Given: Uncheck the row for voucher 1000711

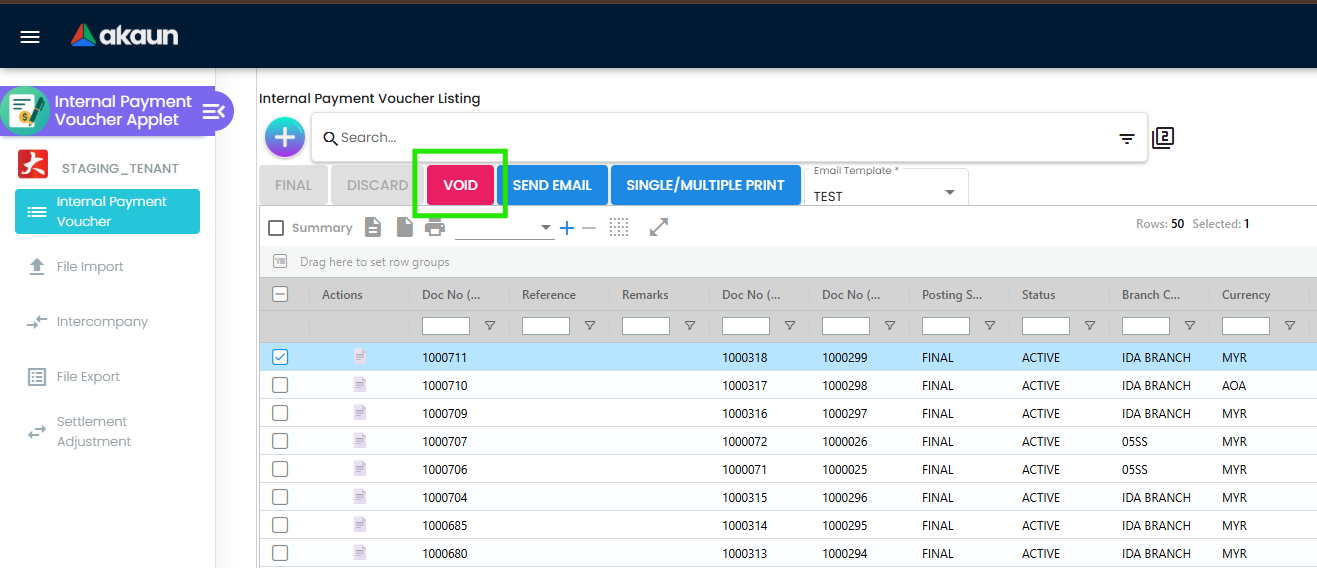Looking at the screenshot, I should coord(280,357).
